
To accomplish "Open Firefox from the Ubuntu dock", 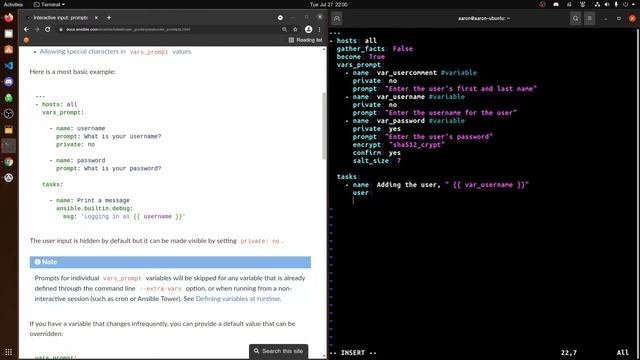I will point(9,18).
